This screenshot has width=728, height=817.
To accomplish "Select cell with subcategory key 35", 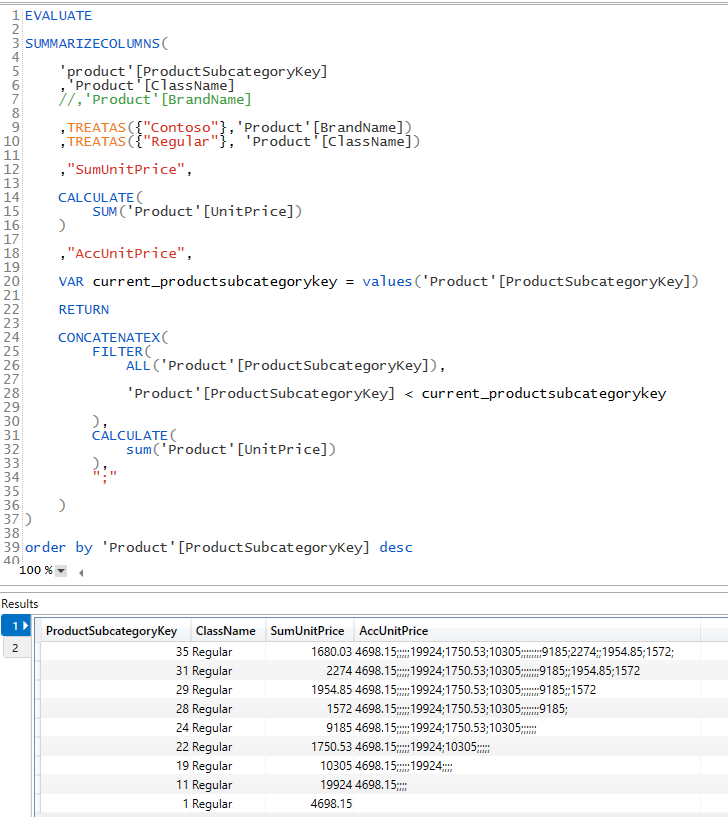I will pyautogui.click(x=116, y=652).
